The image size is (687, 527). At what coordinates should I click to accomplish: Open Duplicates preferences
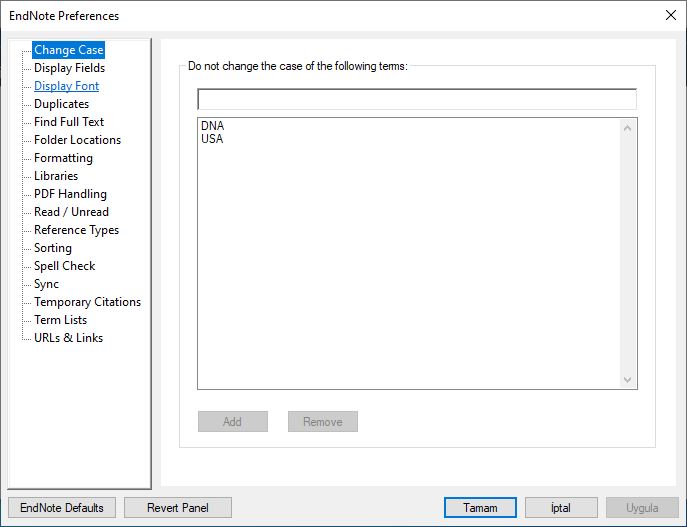point(61,104)
